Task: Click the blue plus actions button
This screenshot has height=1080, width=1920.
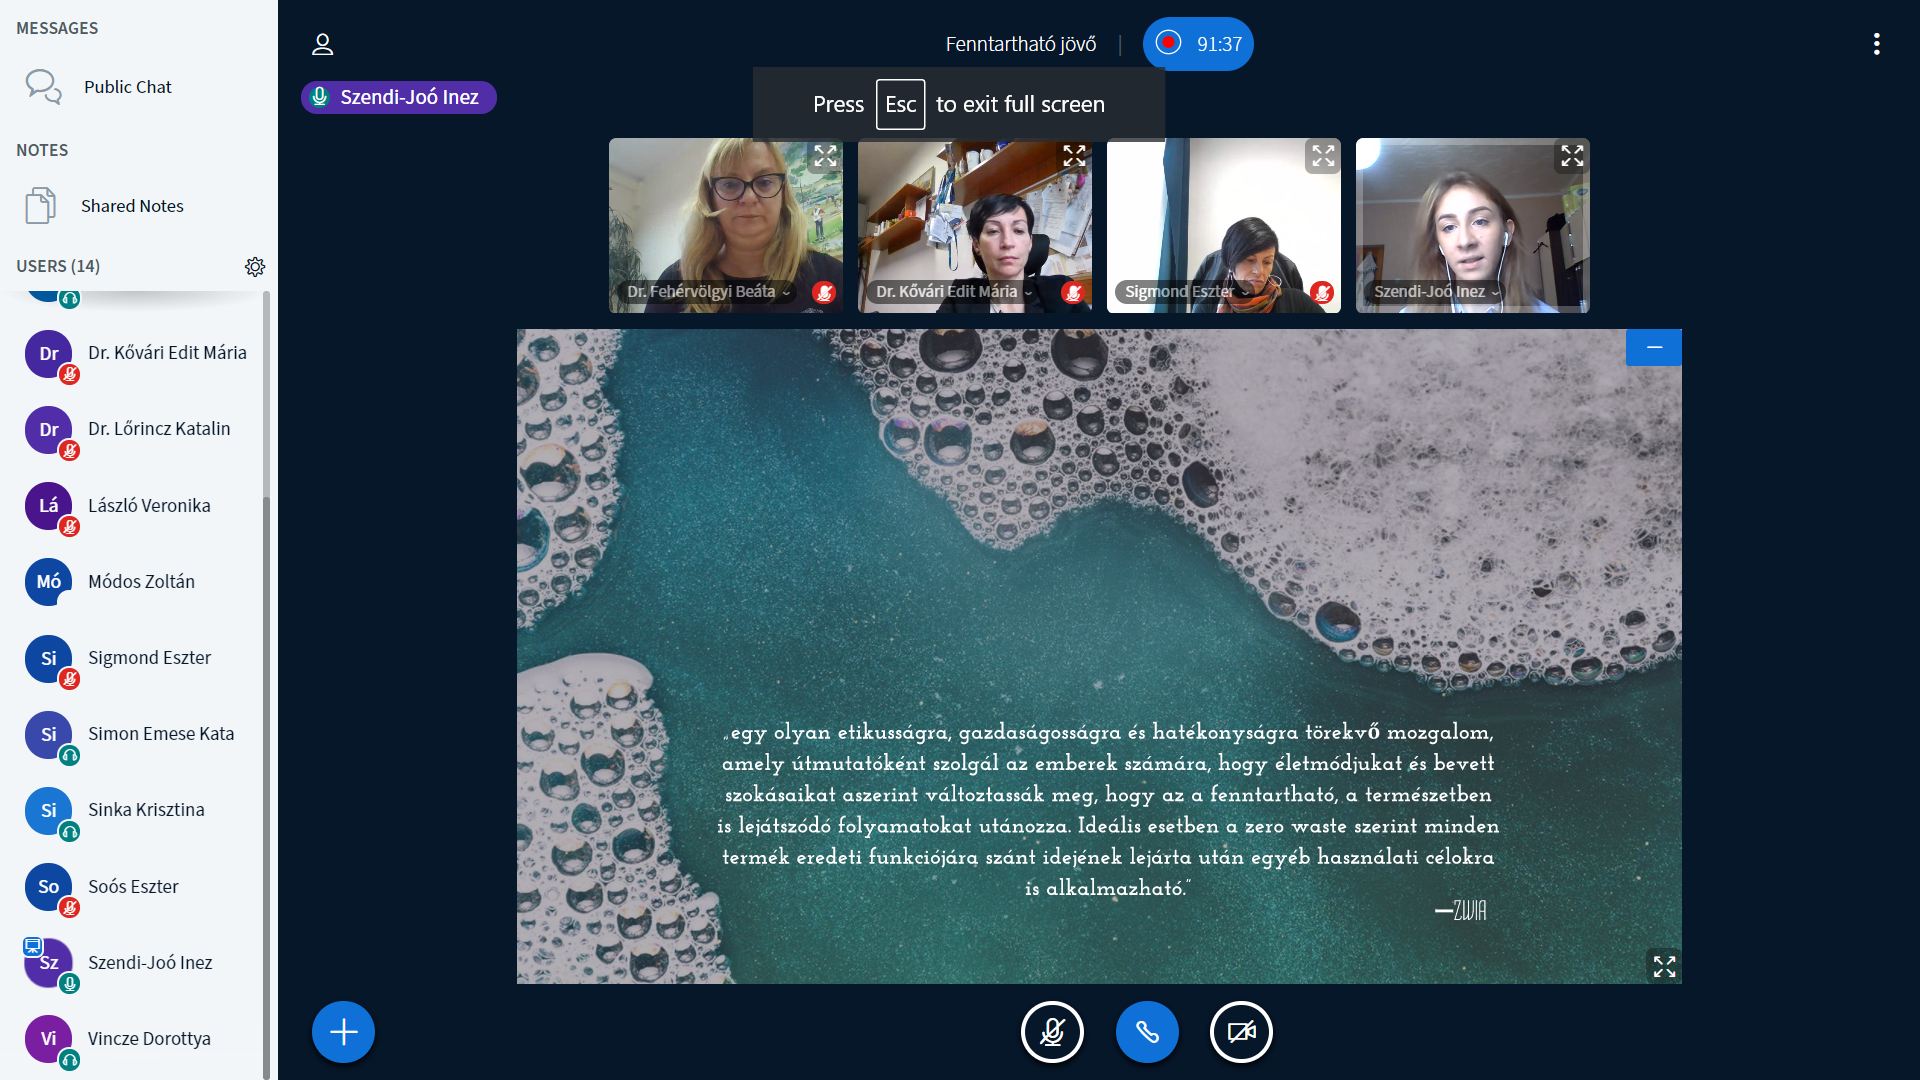Action: (343, 1031)
